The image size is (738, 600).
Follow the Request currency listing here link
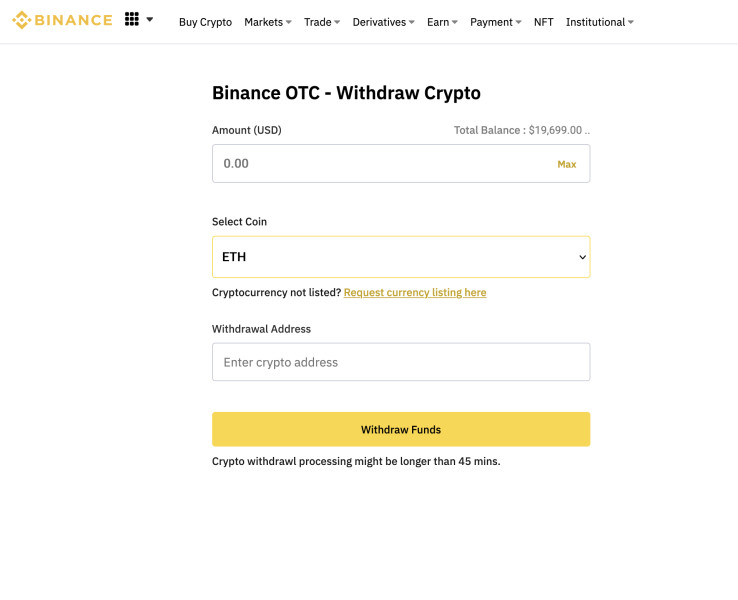[415, 293]
